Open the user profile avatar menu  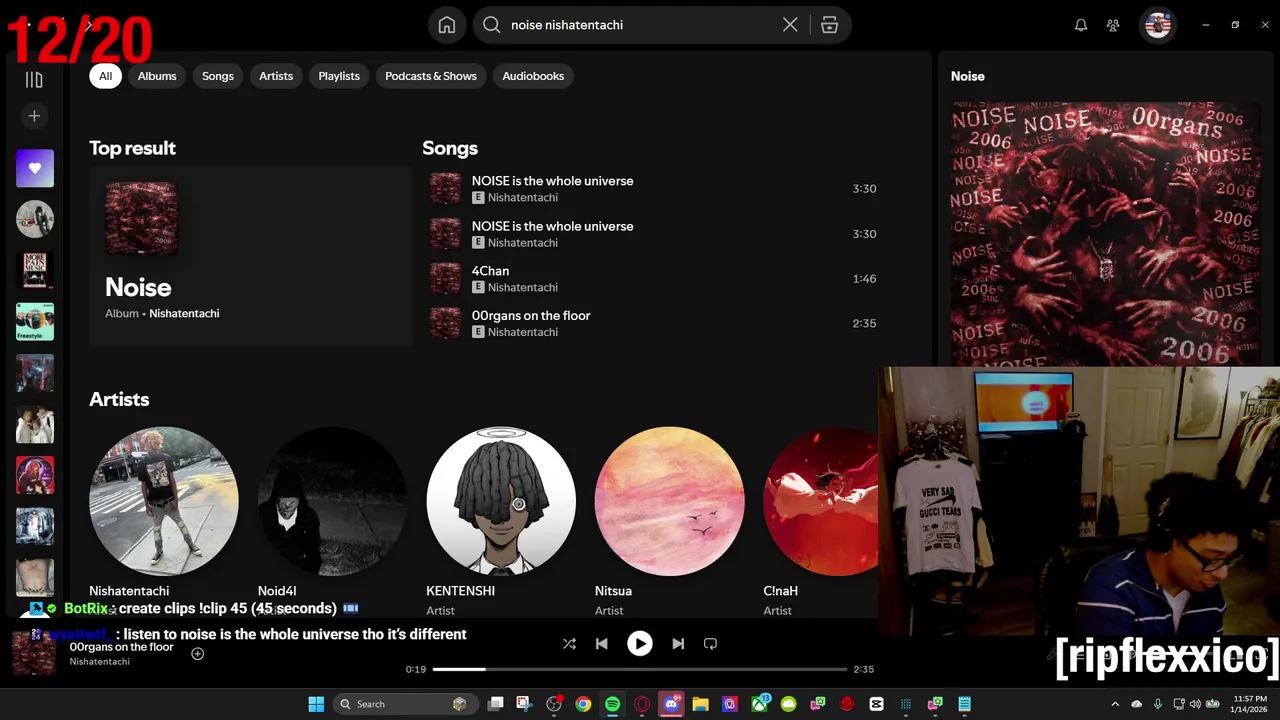click(x=1158, y=25)
